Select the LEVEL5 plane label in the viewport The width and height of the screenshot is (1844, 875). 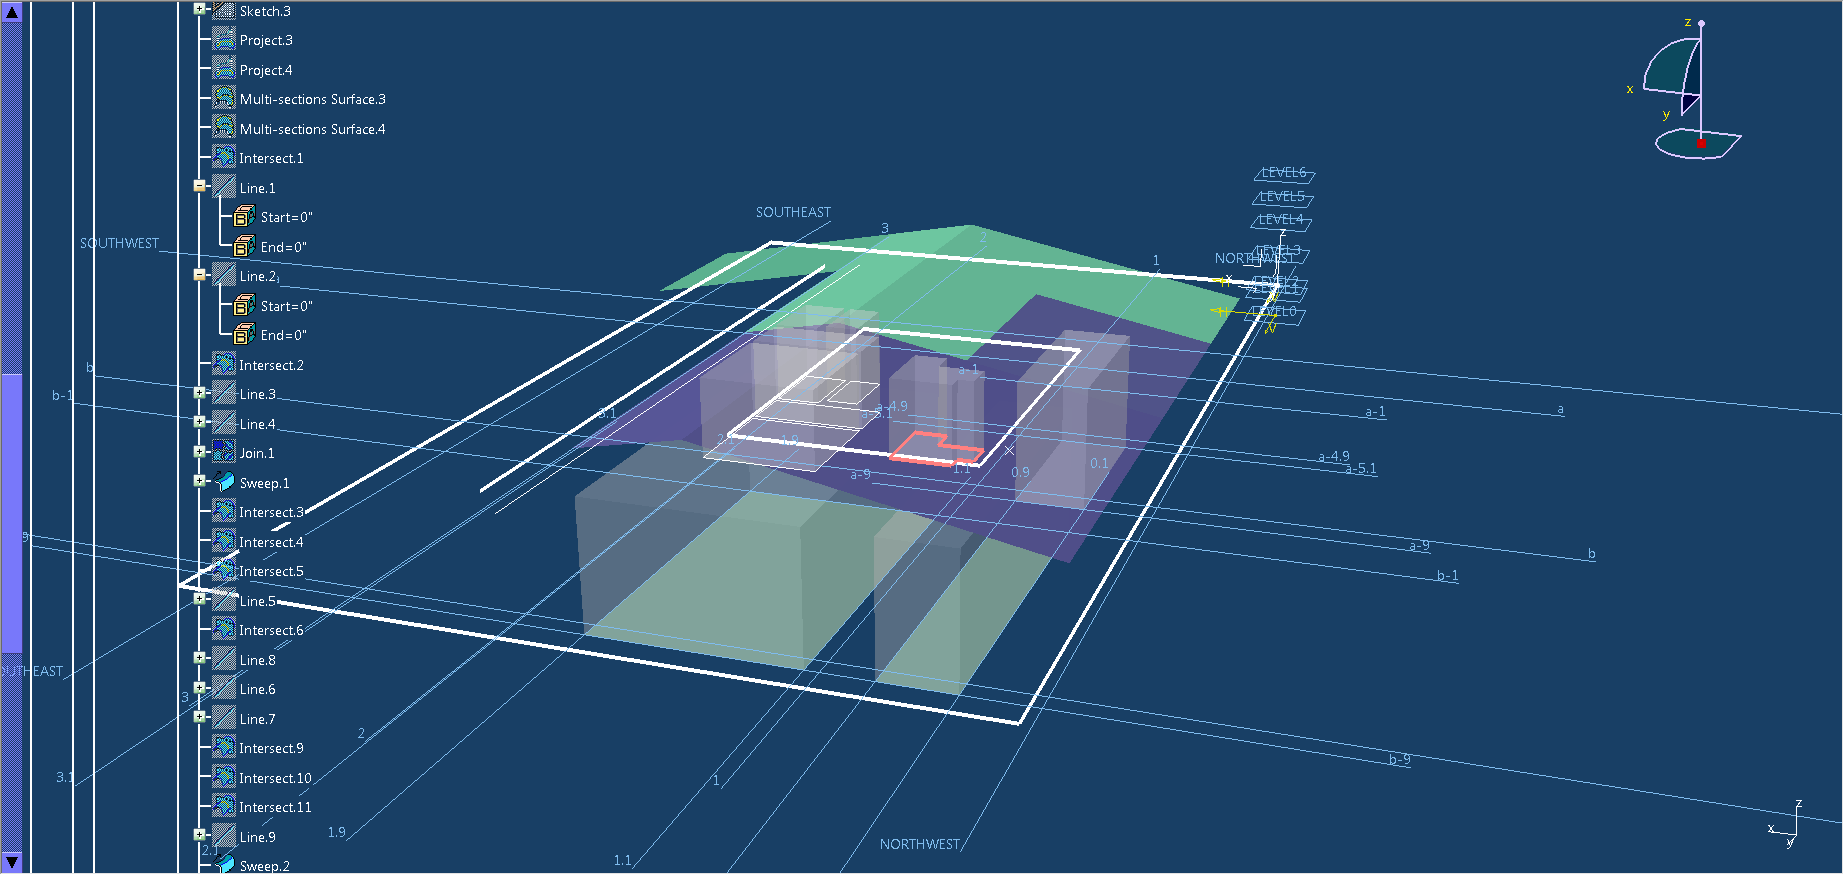[x=1282, y=197]
